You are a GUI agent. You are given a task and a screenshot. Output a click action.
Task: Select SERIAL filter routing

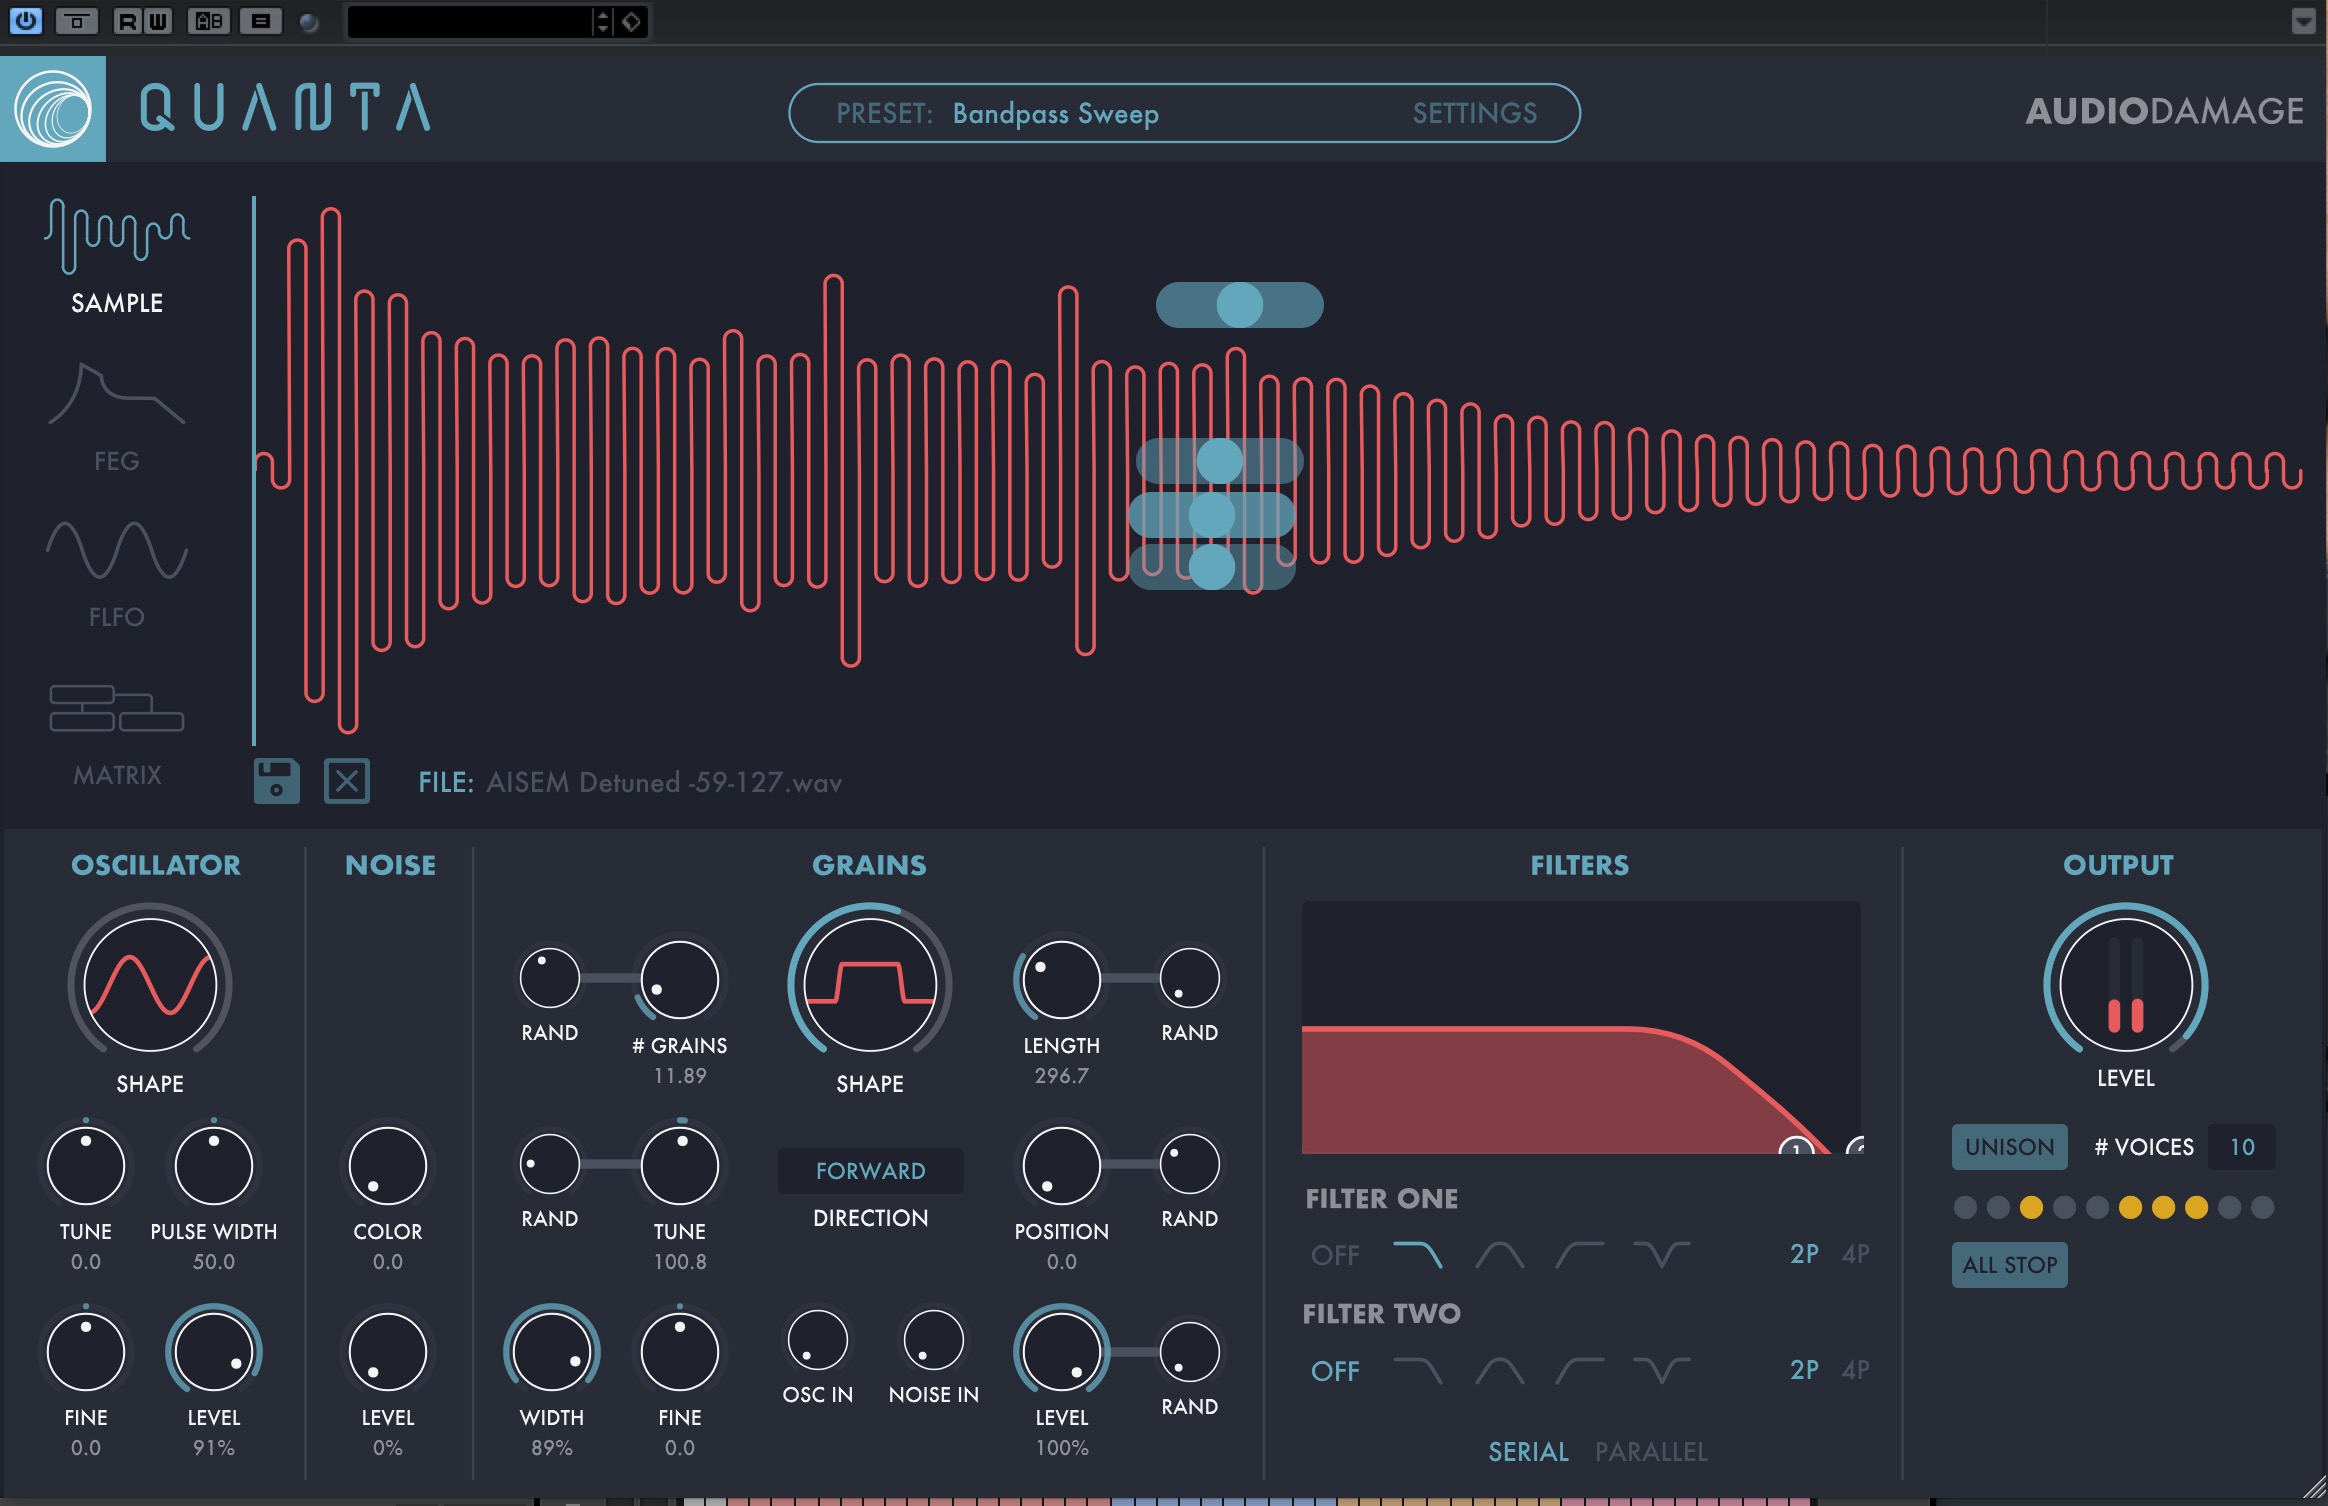click(x=1528, y=1452)
